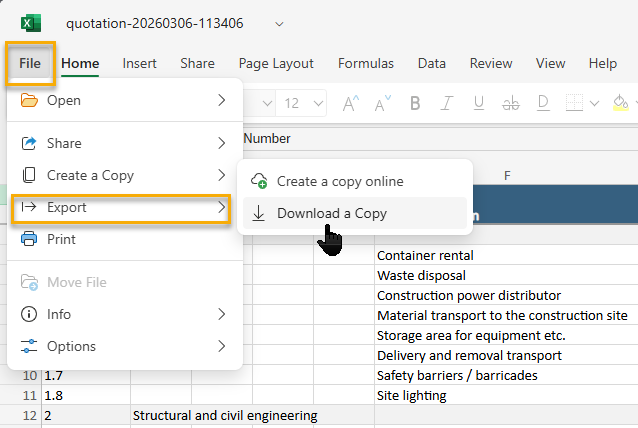Click the Strikethrough icon in the ribbon
The width and height of the screenshot is (638, 428).
coord(511,103)
